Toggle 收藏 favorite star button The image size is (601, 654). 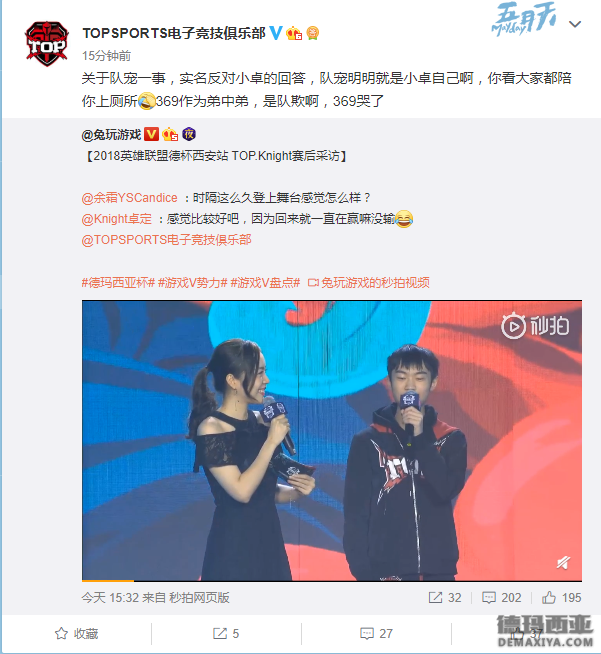[76, 634]
